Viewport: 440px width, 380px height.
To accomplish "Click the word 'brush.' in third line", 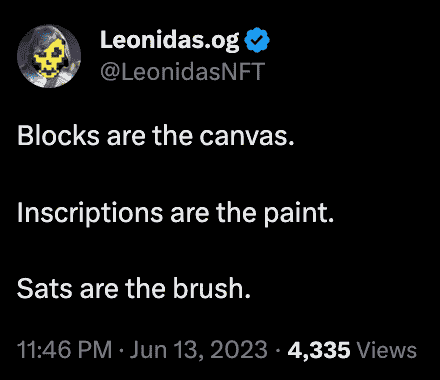I will click(211, 288).
